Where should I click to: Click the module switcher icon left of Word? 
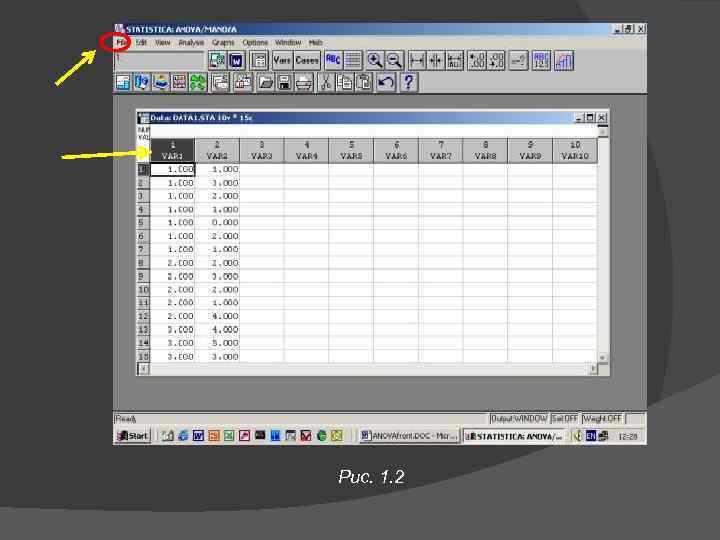(217, 61)
